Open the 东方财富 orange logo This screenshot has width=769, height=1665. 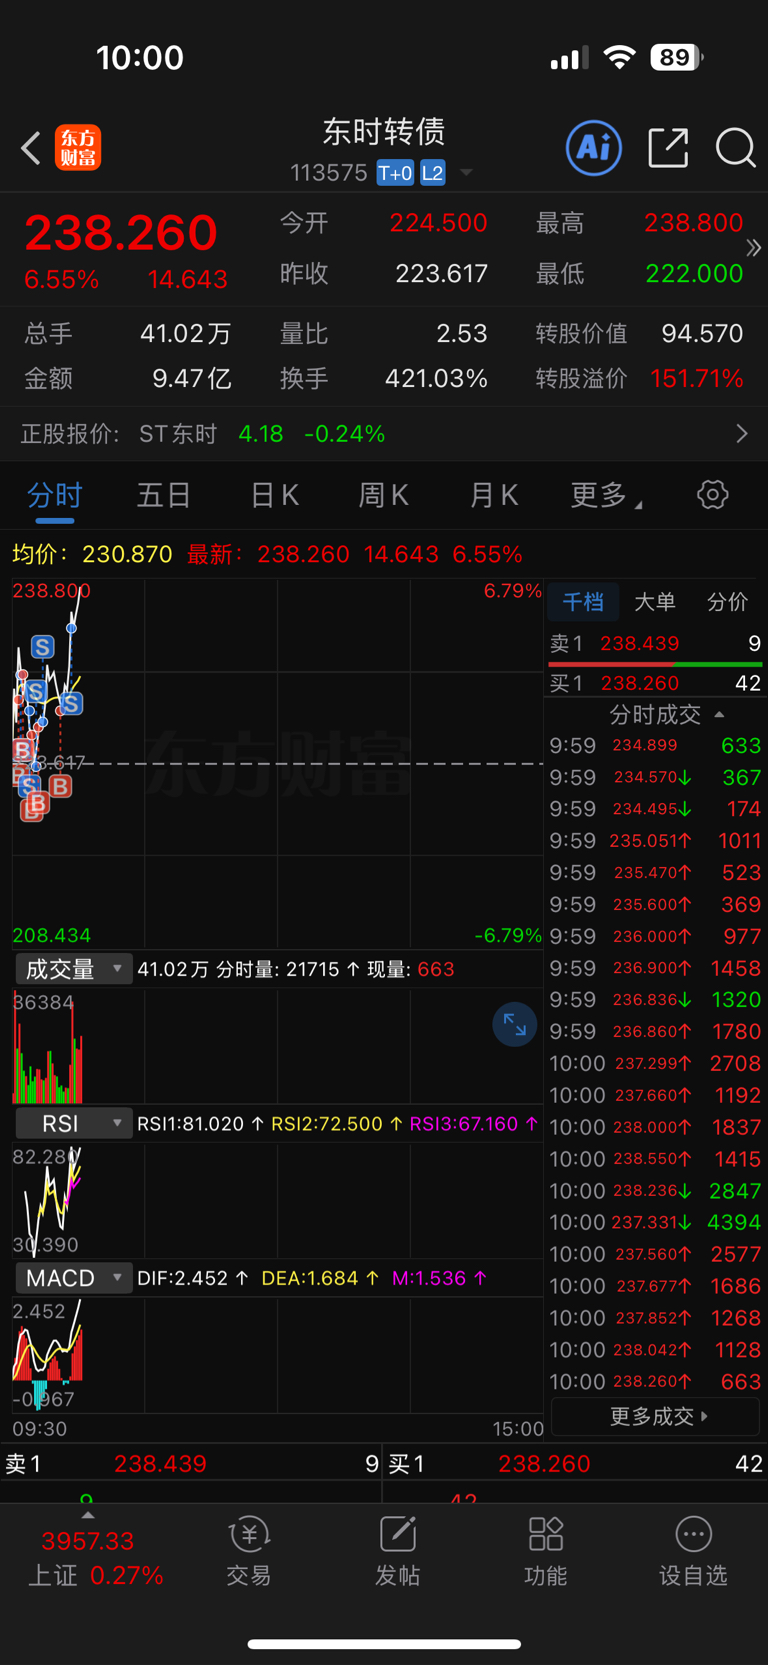pyautogui.click(x=78, y=148)
